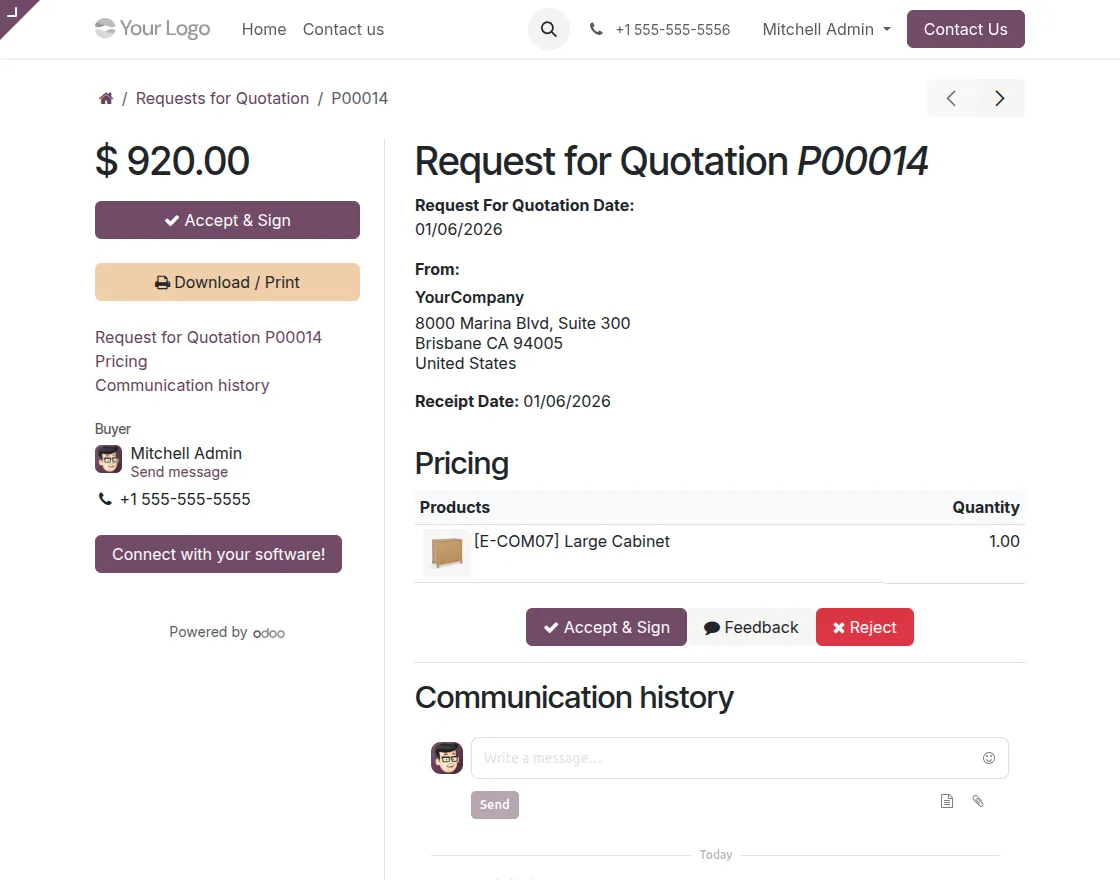Open the Home menu item
Viewport: 1120px width, 880px height.
pyautogui.click(x=264, y=29)
